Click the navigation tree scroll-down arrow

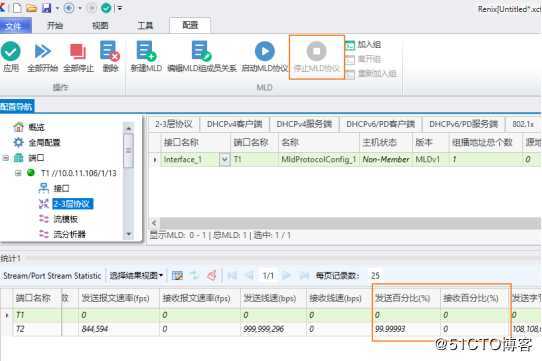(x=128, y=234)
